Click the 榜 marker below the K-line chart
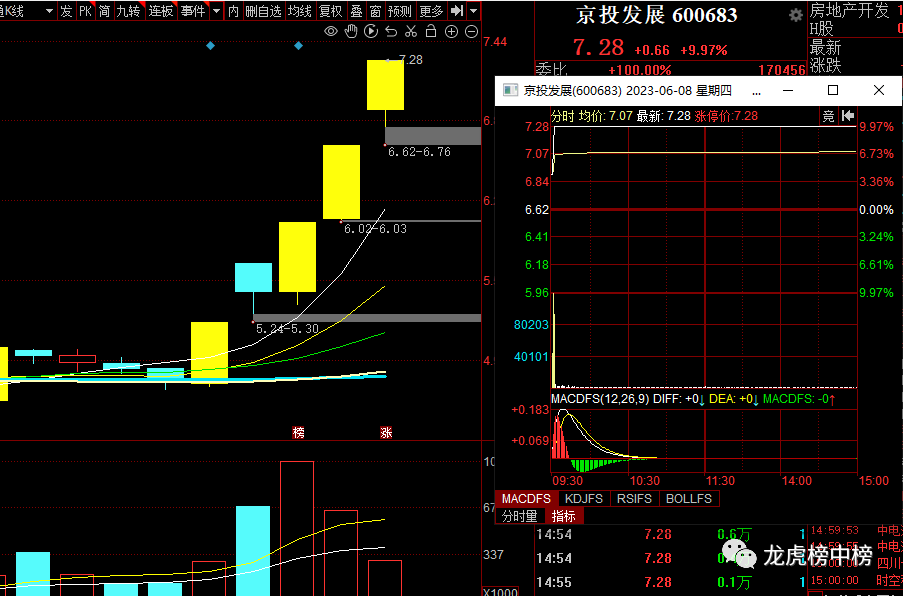The image size is (903, 596). pos(298,432)
